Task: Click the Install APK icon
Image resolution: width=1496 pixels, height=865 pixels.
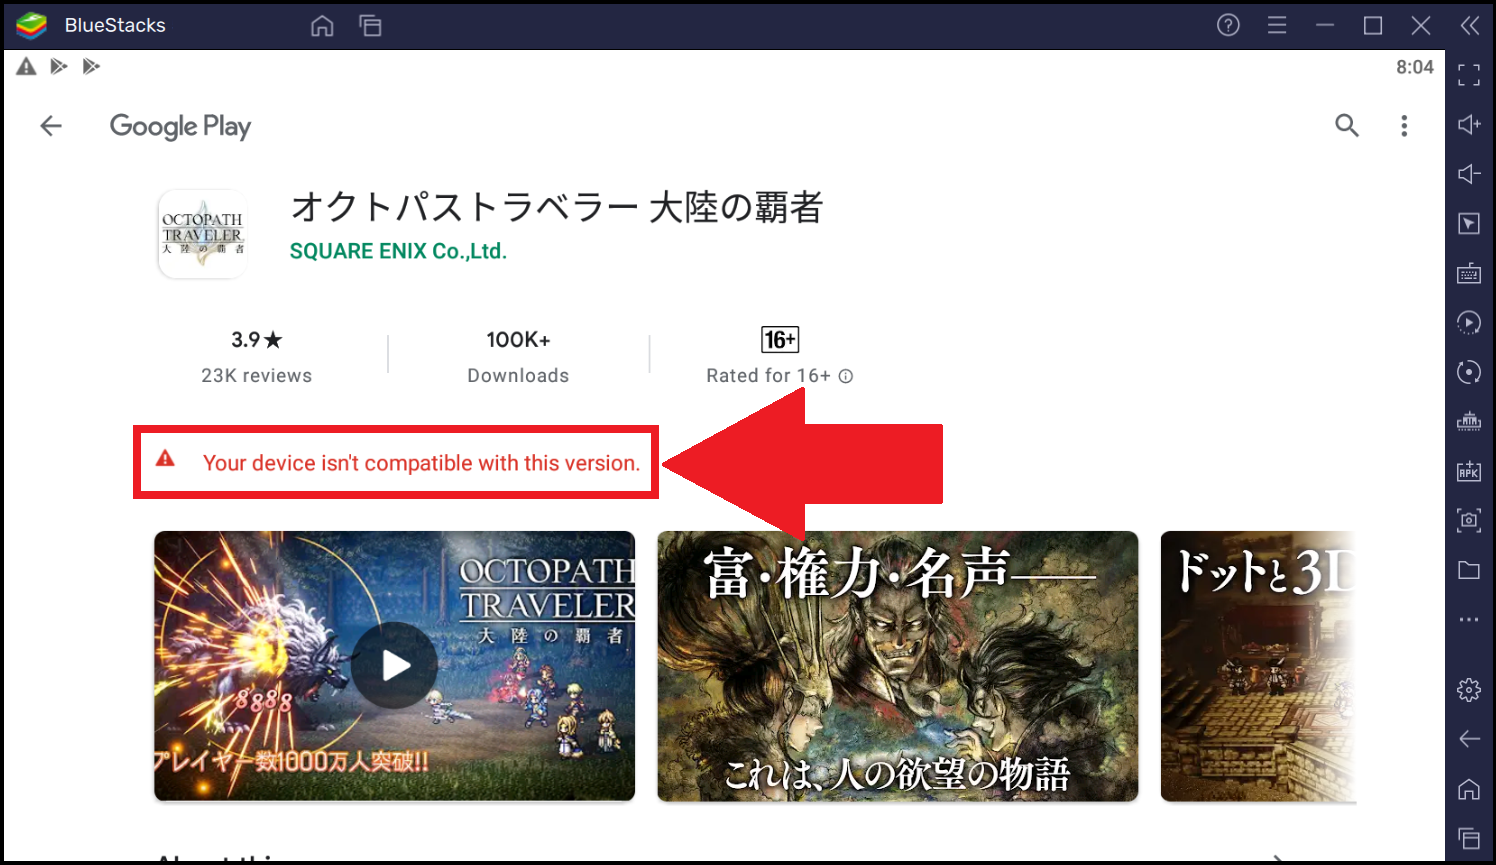Action: (x=1469, y=471)
